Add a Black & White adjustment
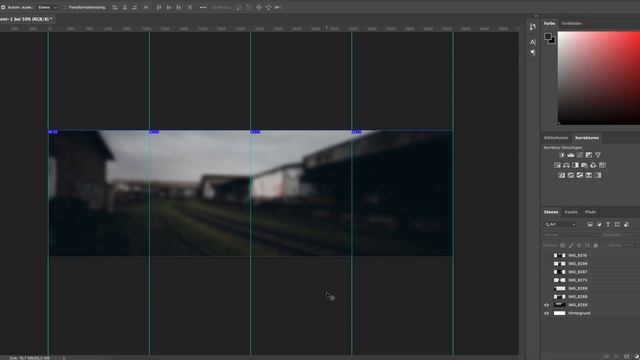Viewport: 640px width, 360px height. pos(575,165)
